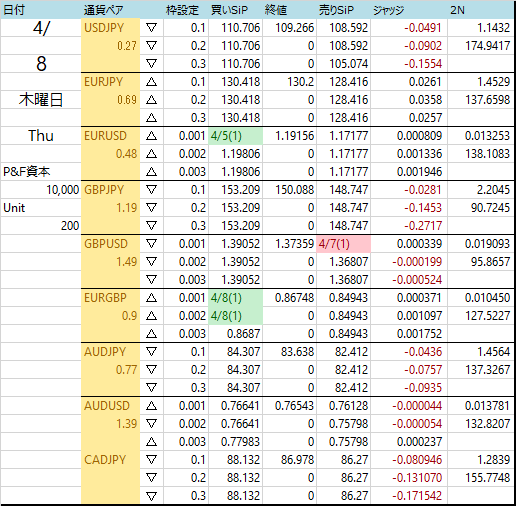Image resolution: width=516 pixels, height=506 pixels.
Task: Click the GBPJPY 1.19 value
Action: tap(127, 208)
